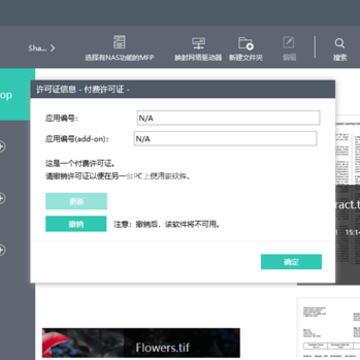Click the 更新 update button
360x360 pixels.
click(76, 201)
